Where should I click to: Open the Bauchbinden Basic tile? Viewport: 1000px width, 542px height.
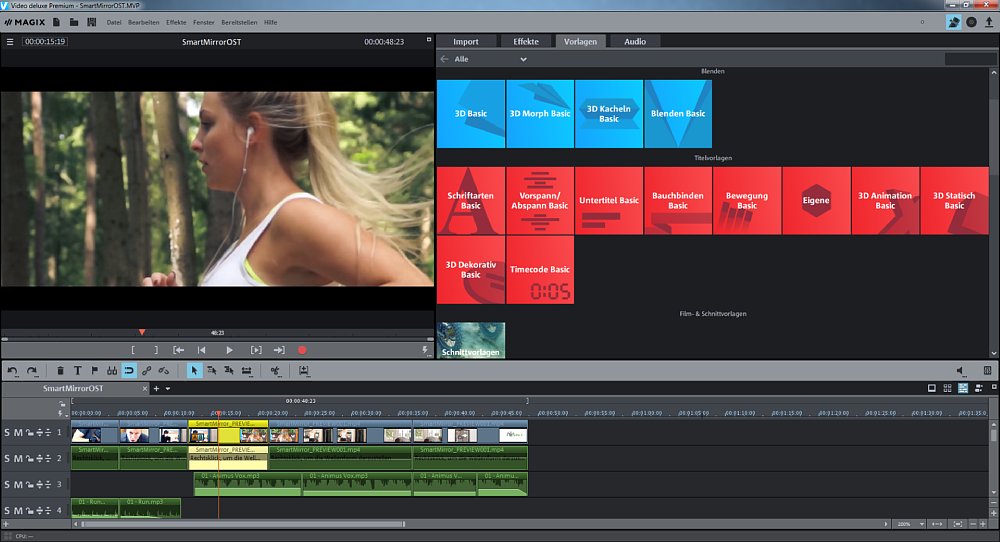[678, 200]
